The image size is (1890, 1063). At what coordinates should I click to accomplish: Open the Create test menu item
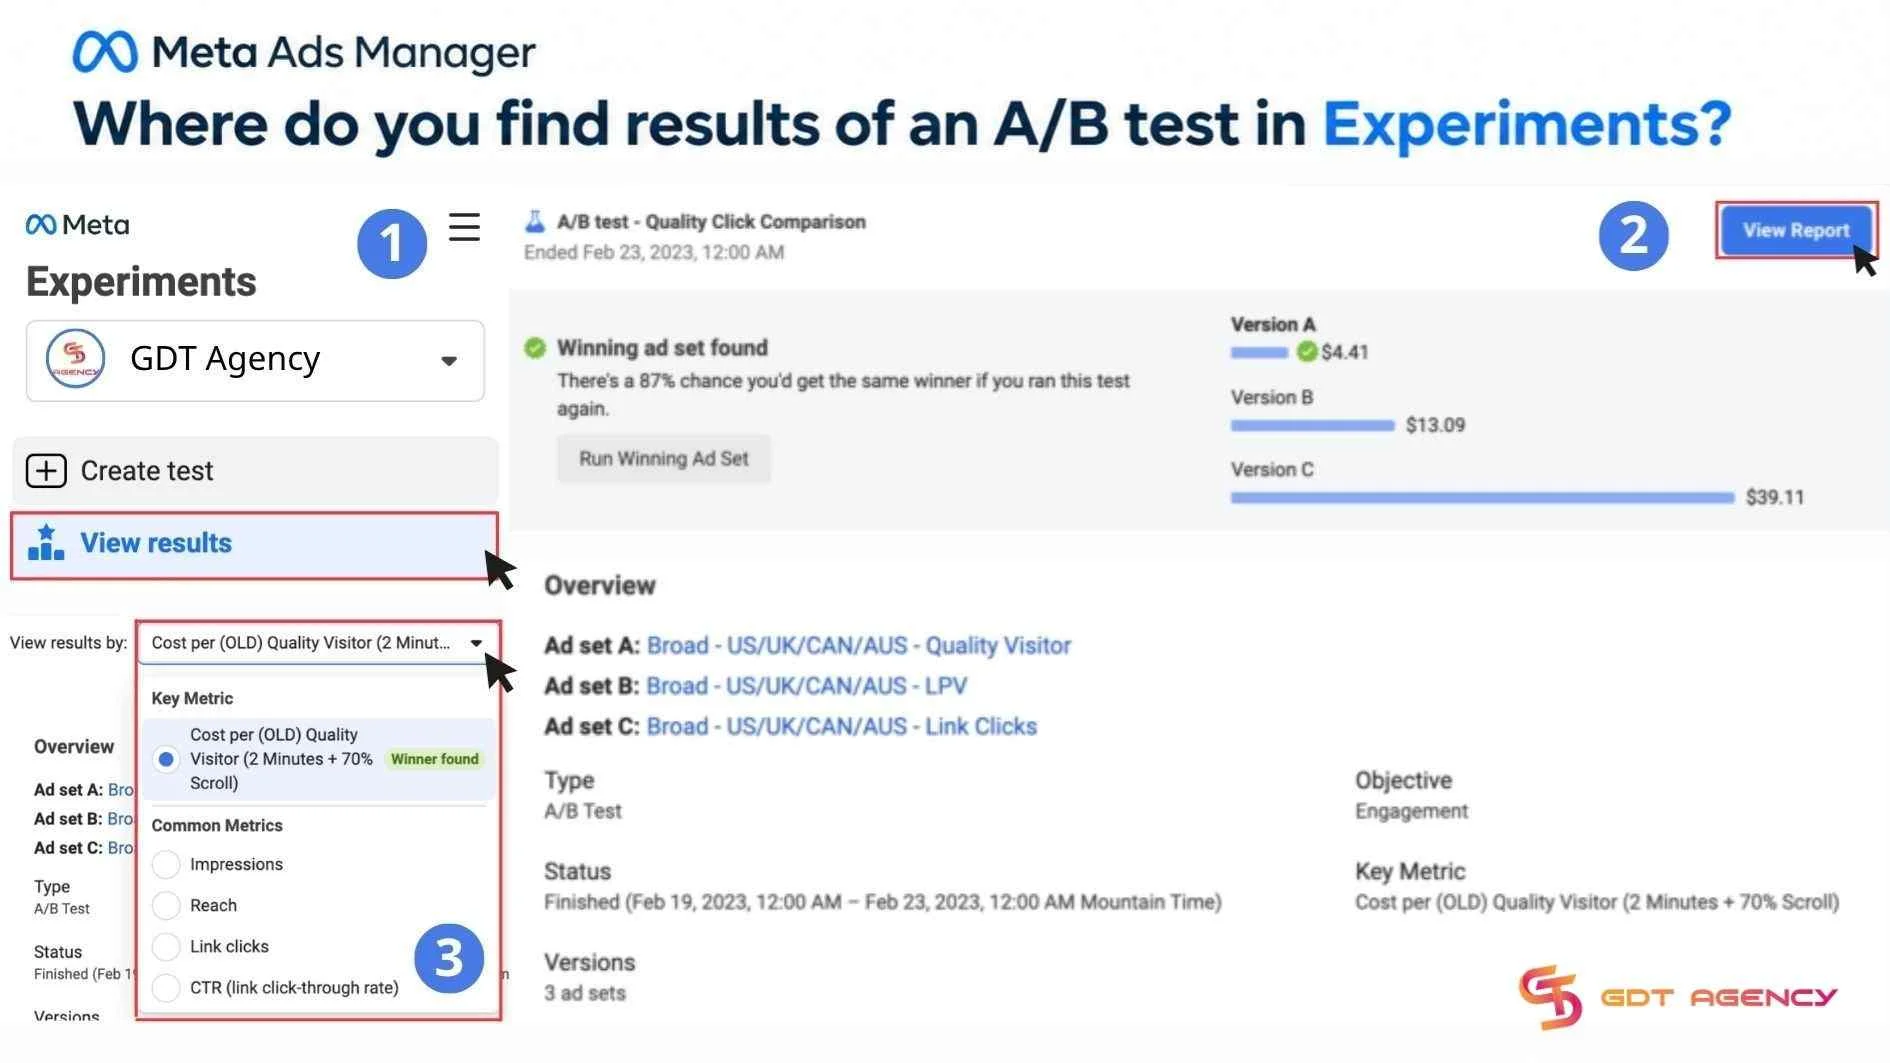(255, 470)
